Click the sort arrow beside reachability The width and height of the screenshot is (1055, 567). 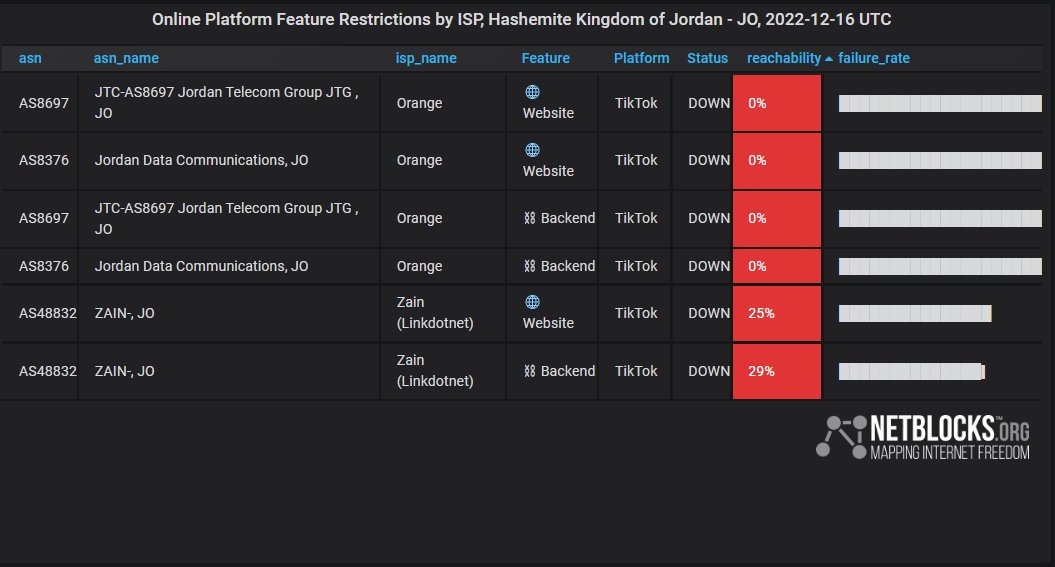pos(829,59)
